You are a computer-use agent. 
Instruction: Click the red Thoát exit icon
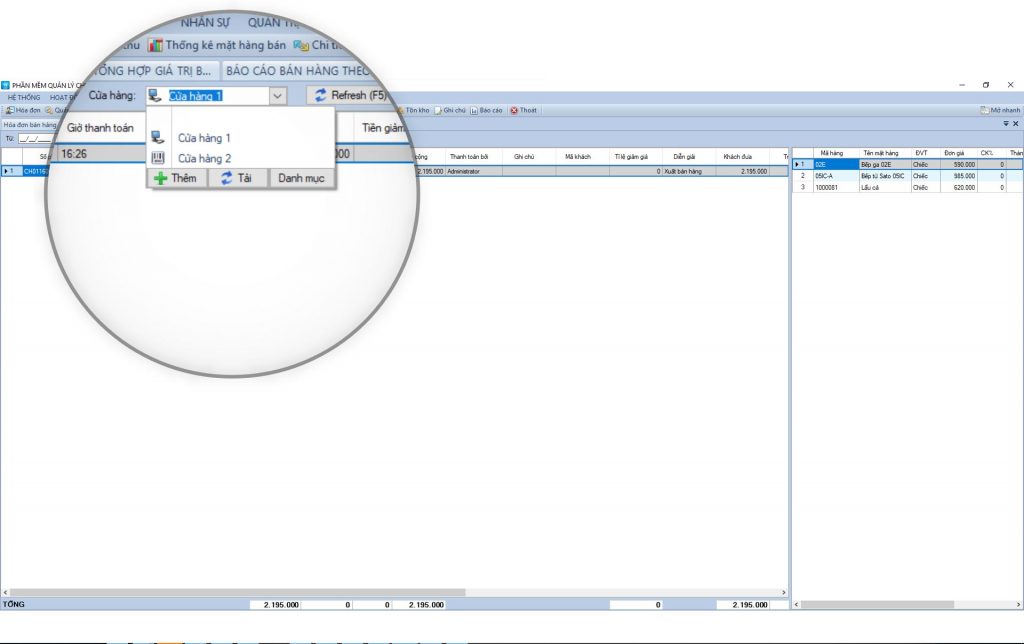coord(514,110)
